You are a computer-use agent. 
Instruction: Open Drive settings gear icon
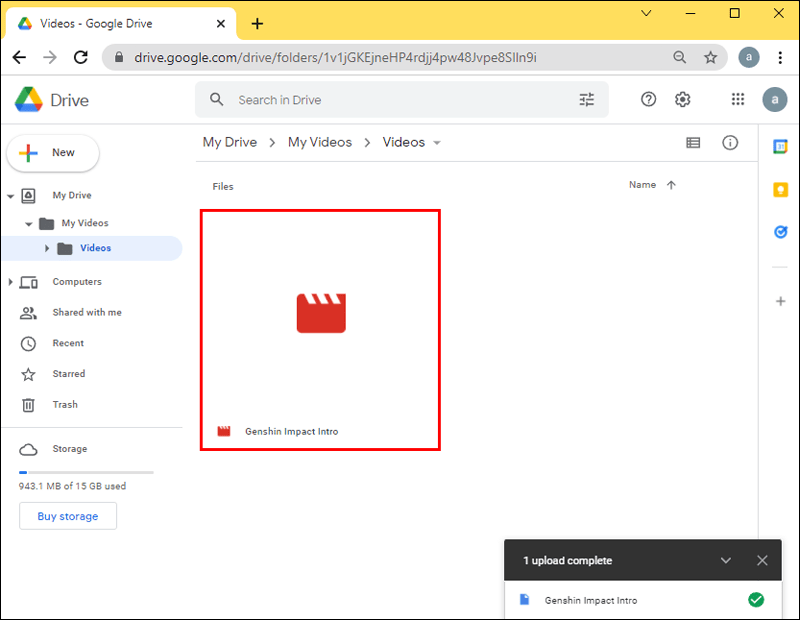pos(683,100)
